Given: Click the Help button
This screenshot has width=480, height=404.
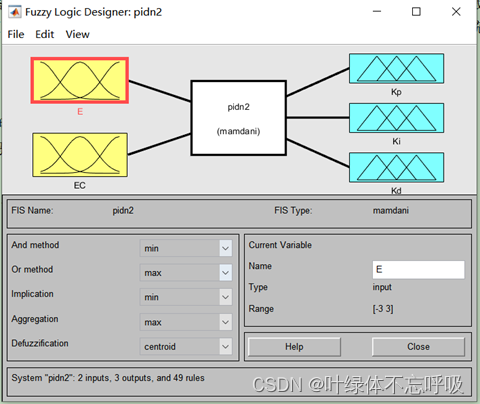Looking at the screenshot, I should [x=294, y=347].
